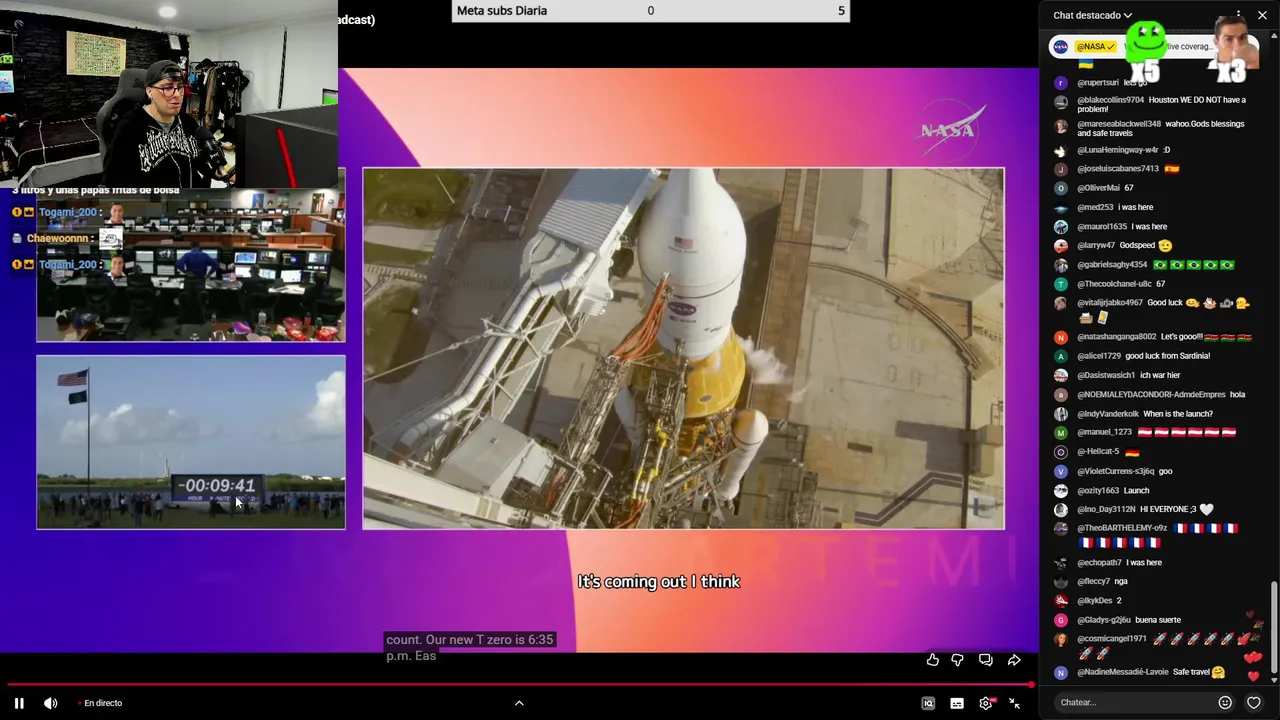Seek on the red progress bar

click(520, 684)
